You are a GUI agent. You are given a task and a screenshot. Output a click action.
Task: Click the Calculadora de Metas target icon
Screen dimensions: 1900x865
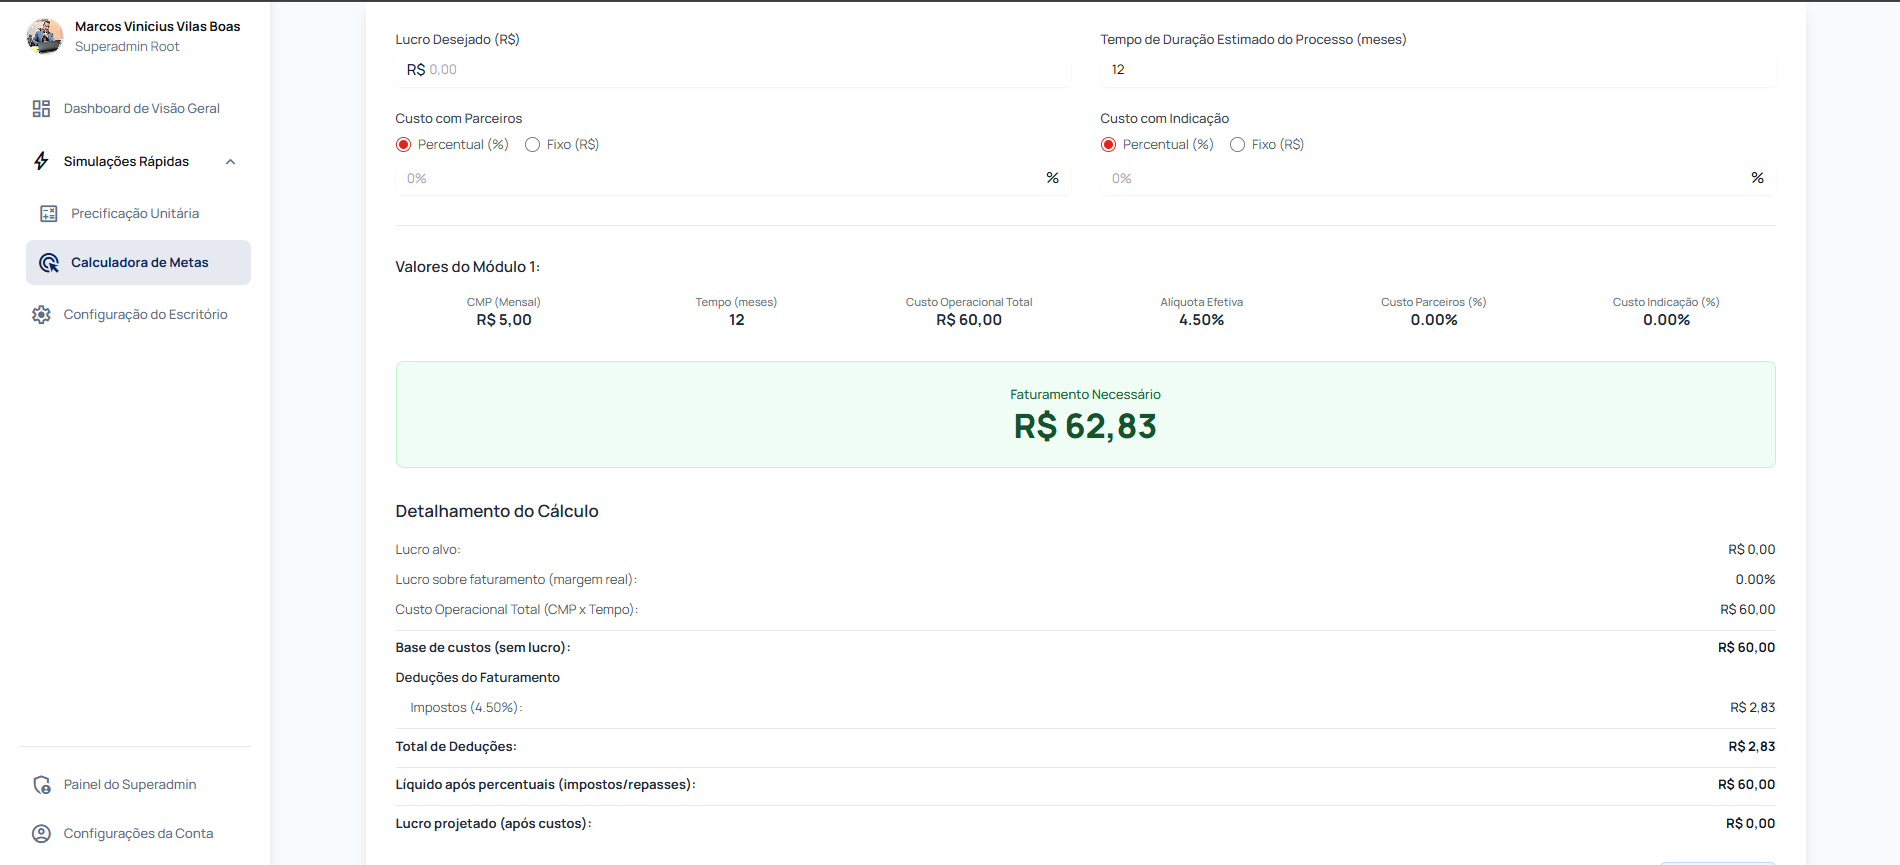pos(49,263)
